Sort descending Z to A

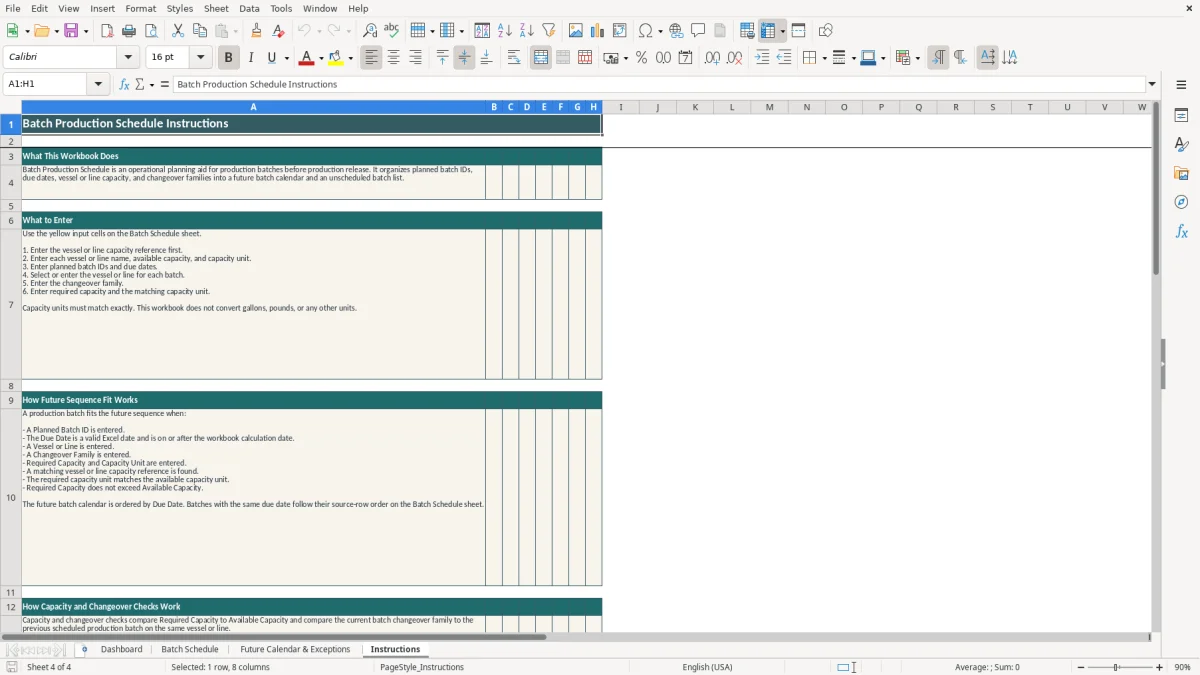point(527,31)
